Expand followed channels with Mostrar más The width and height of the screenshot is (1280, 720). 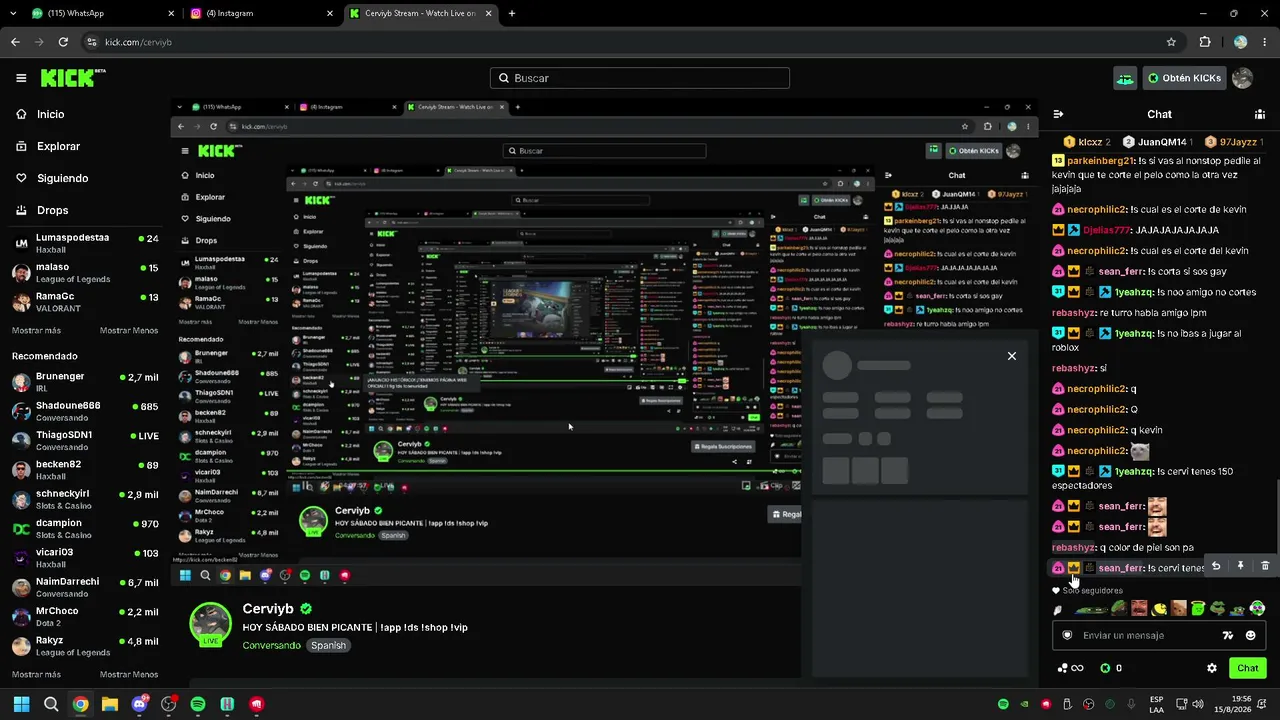(36, 330)
